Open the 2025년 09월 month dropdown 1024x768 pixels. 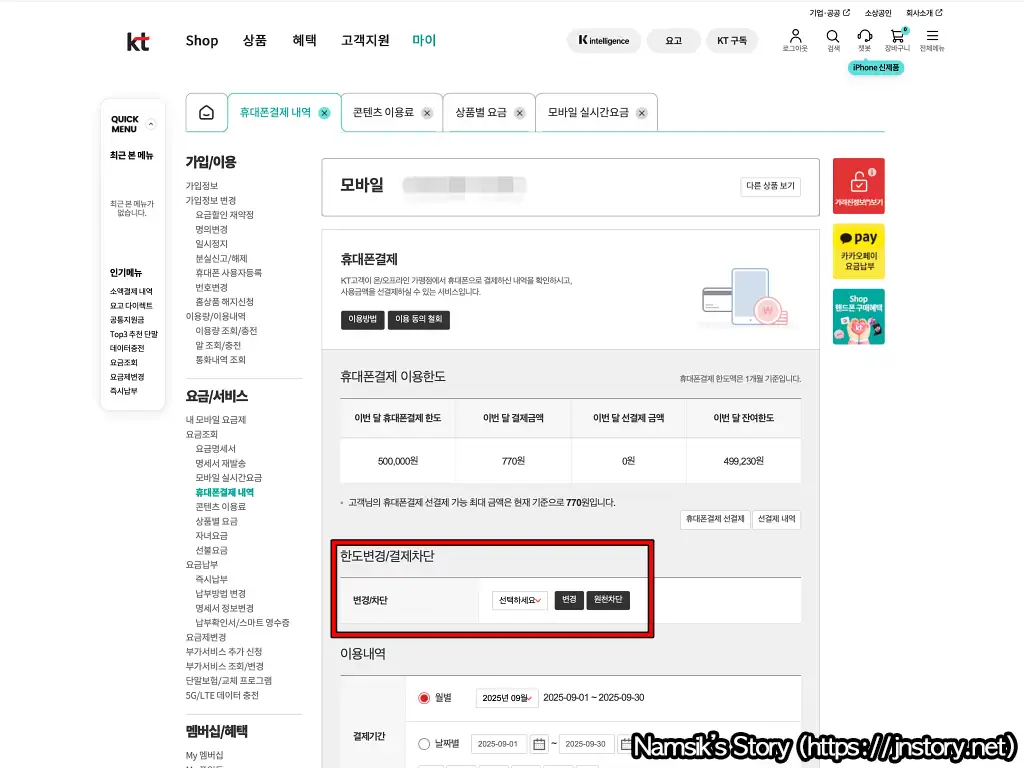coord(506,698)
